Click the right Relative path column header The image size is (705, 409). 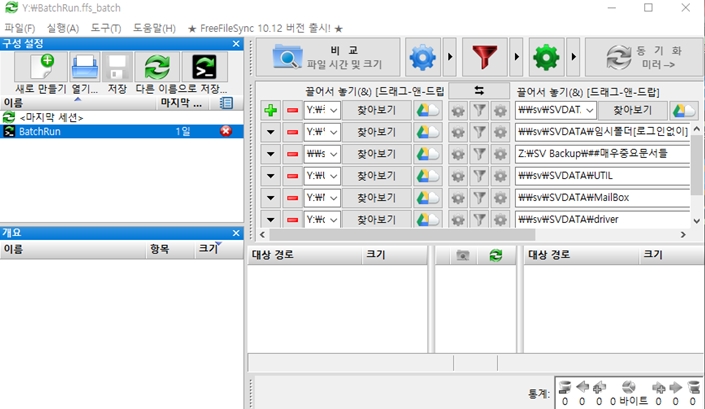[x=581, y=255]
